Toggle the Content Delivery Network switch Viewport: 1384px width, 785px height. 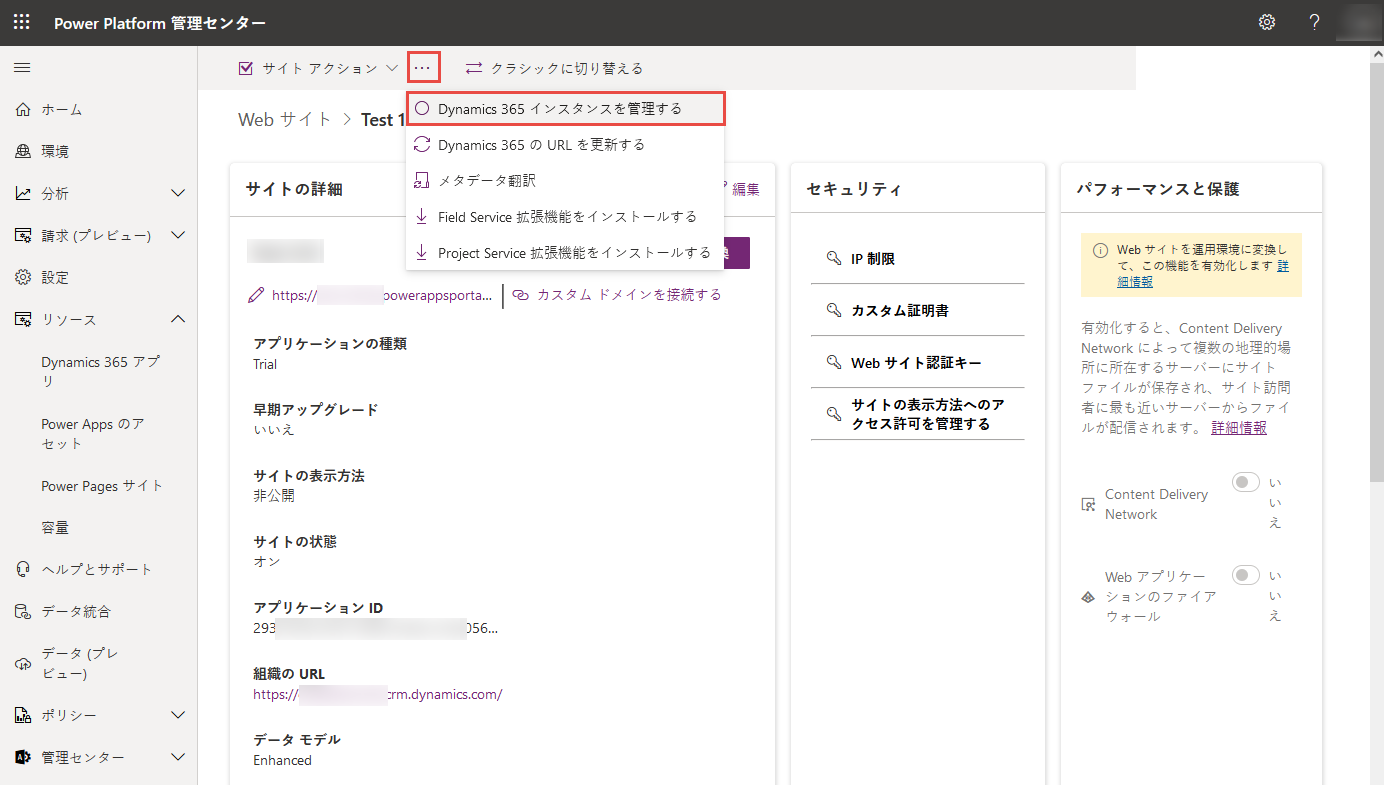tap(1246, 483)
